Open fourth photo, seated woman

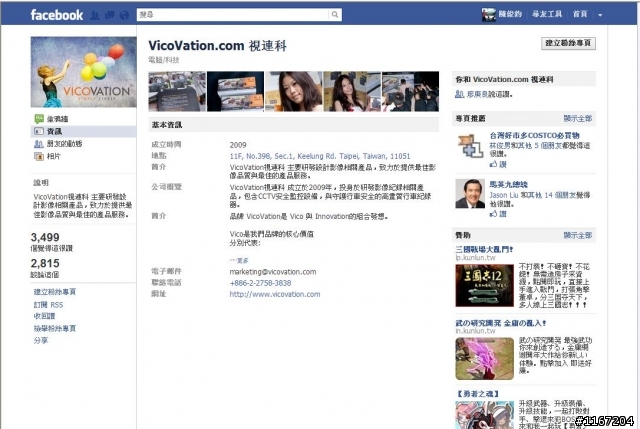352,91
